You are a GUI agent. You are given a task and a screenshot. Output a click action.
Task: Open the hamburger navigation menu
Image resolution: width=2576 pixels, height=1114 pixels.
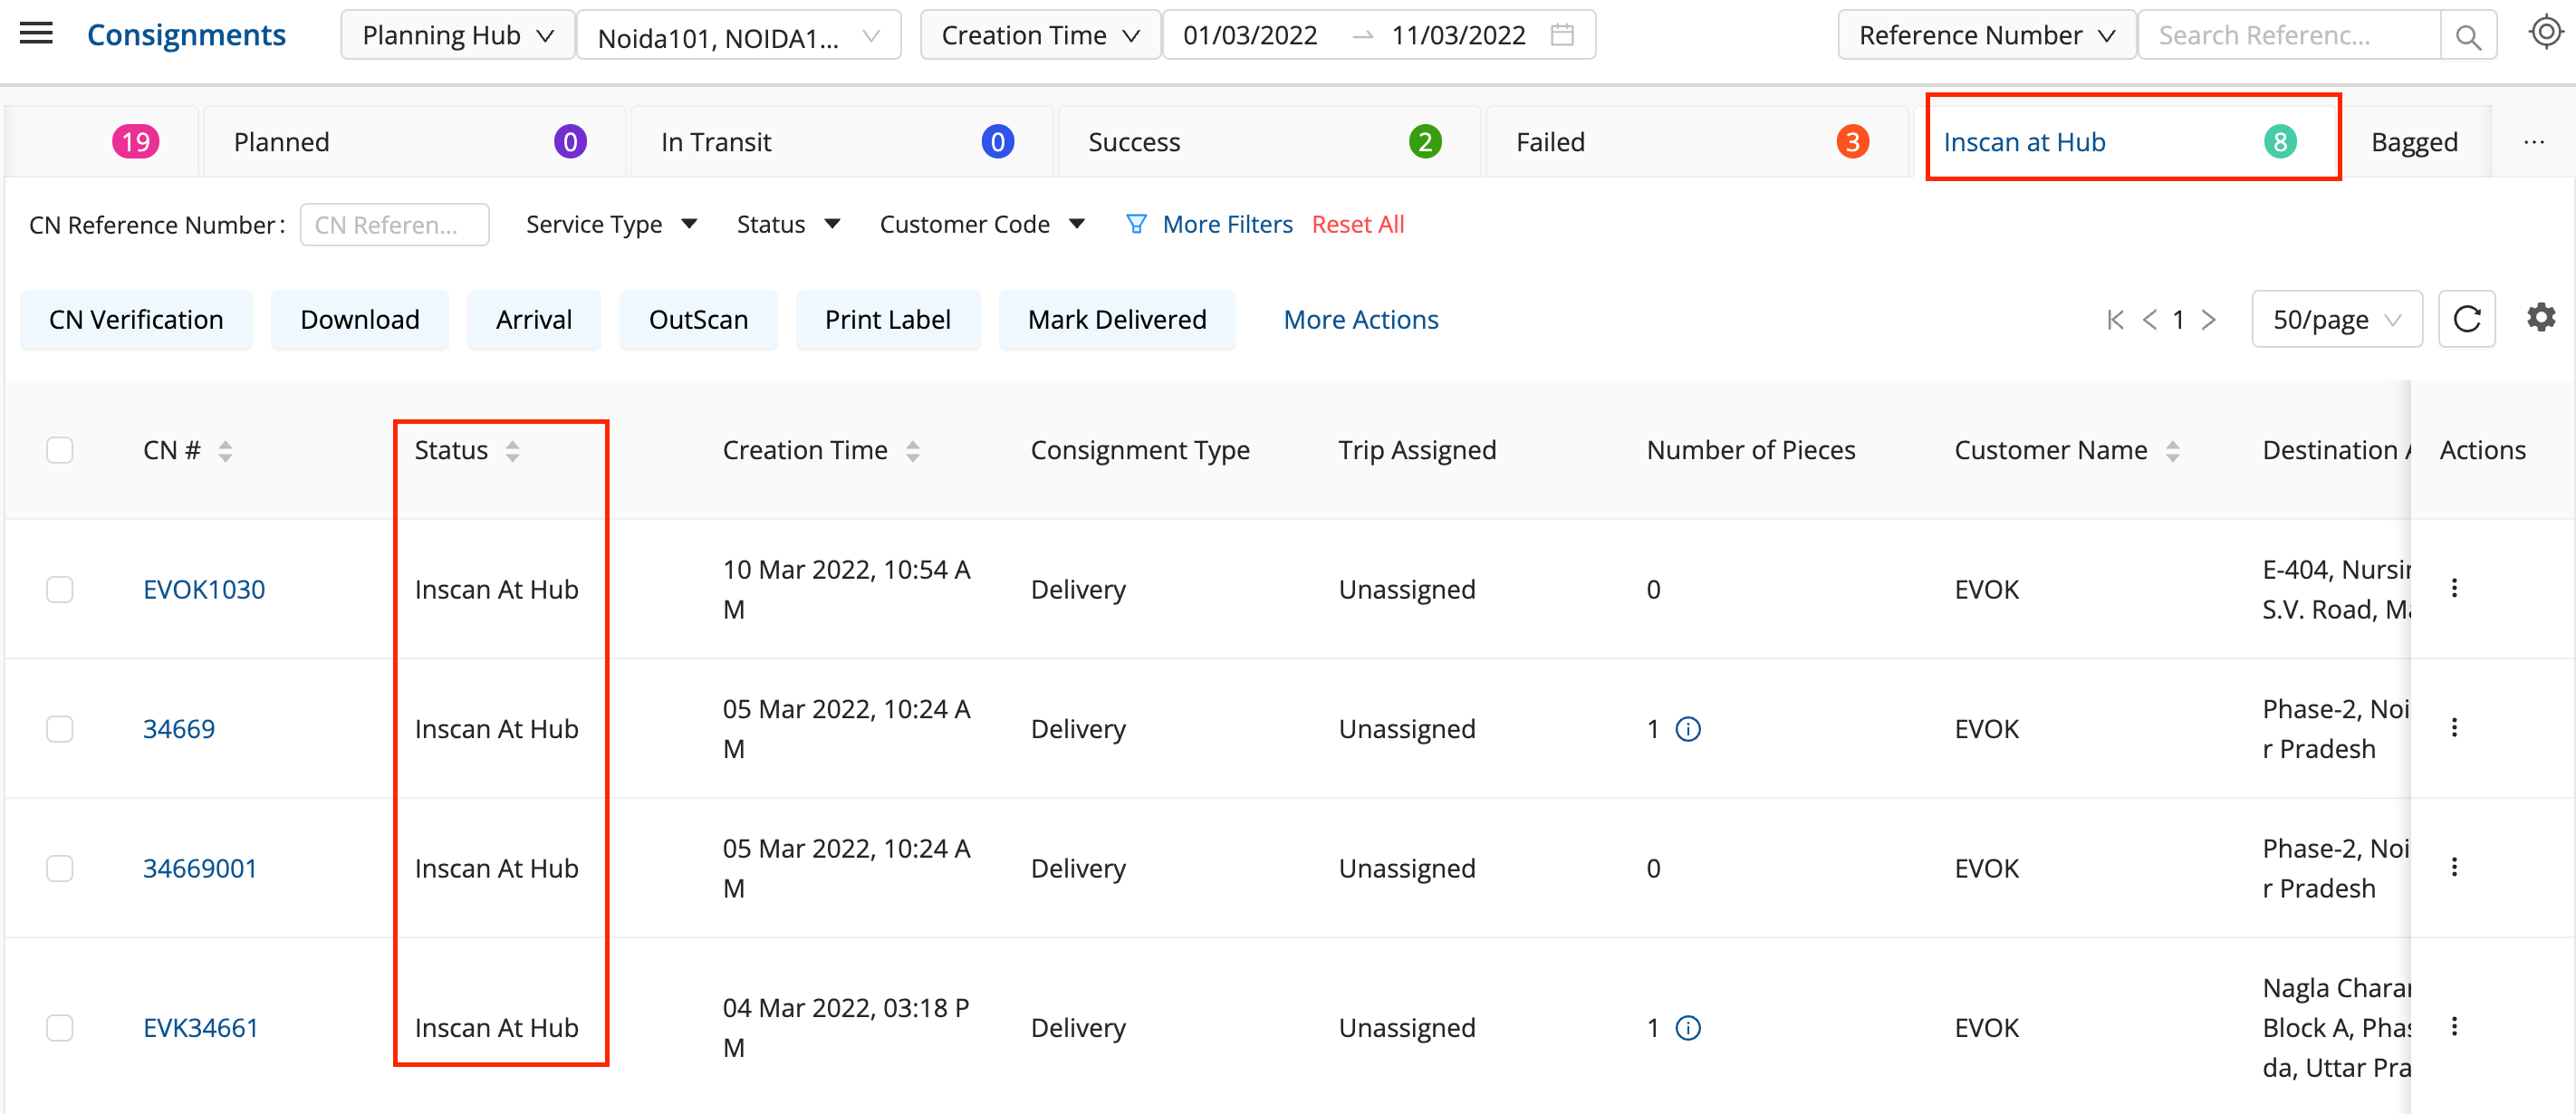point(36,34)
